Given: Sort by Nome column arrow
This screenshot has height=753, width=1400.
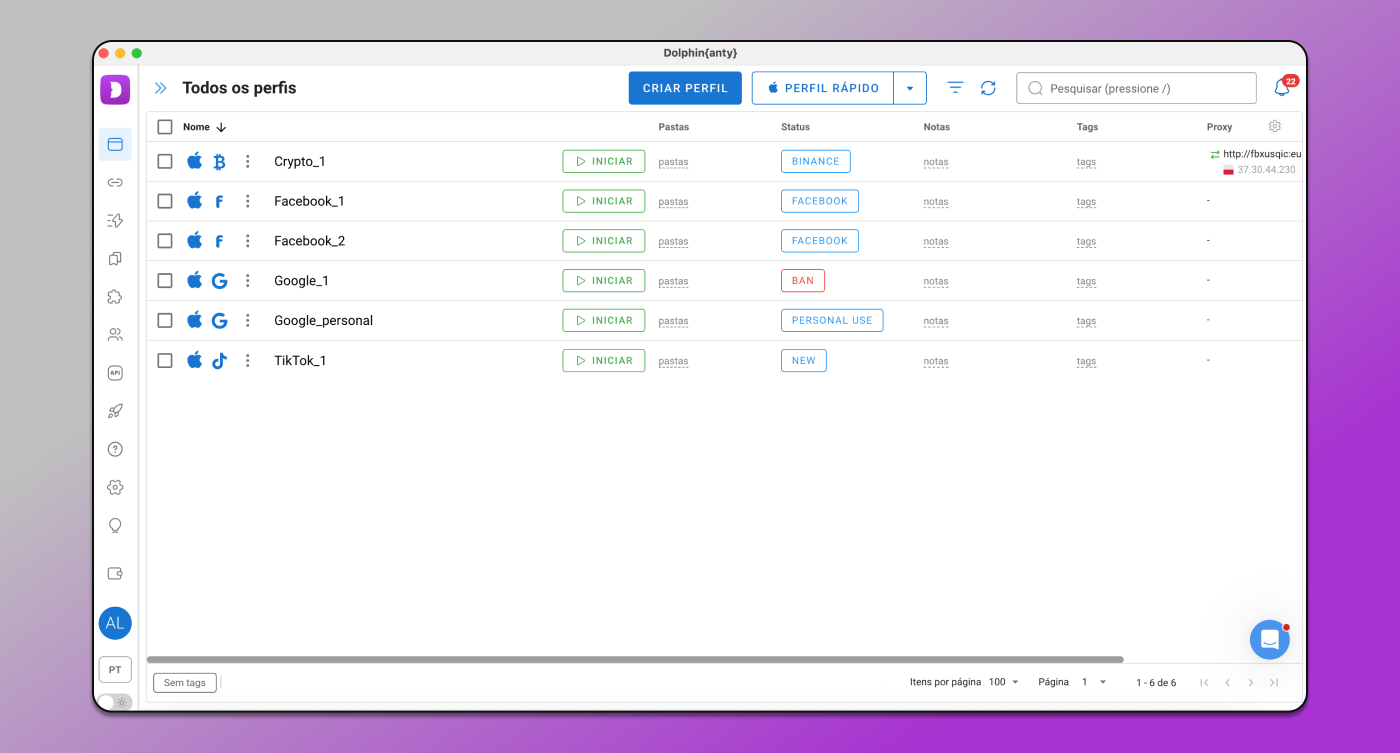Looking at the screenshot, I should (221, 127).
